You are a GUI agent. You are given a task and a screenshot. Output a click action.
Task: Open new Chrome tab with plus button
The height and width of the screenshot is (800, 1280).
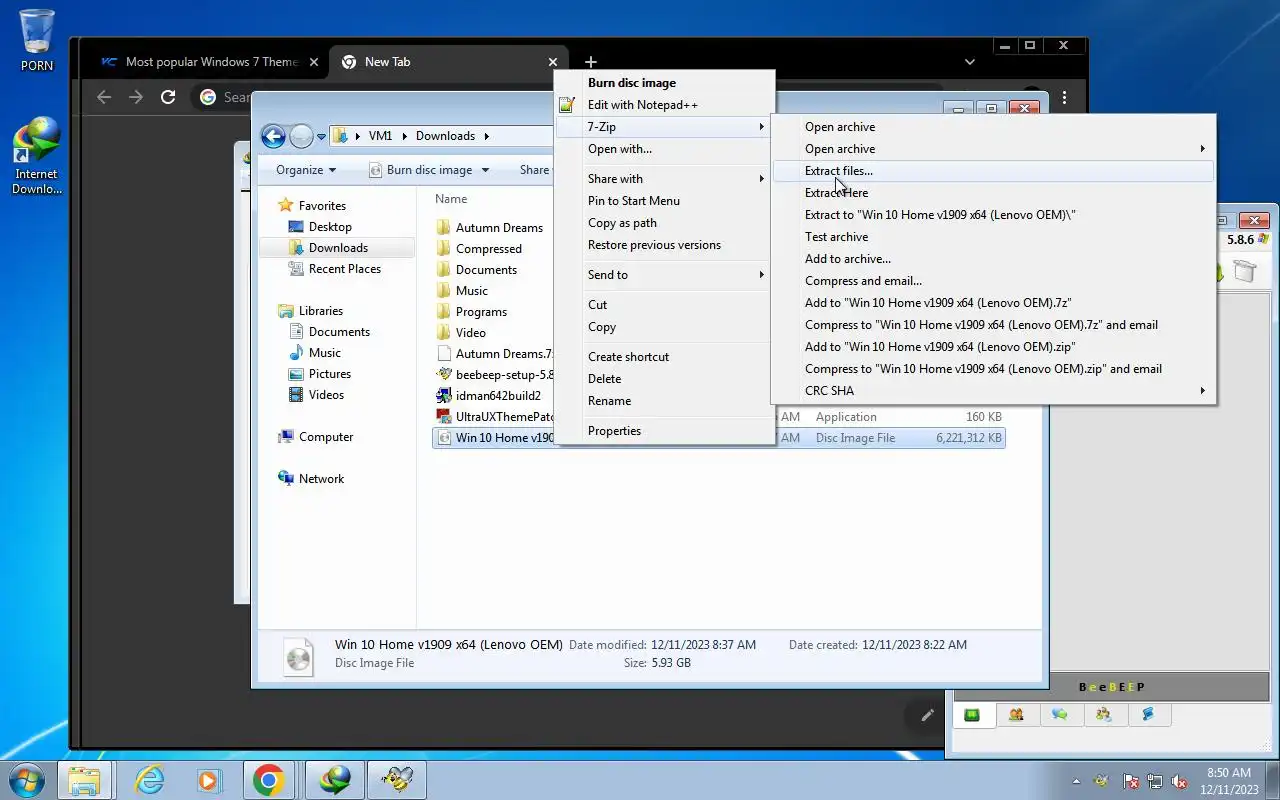[590, 62]
